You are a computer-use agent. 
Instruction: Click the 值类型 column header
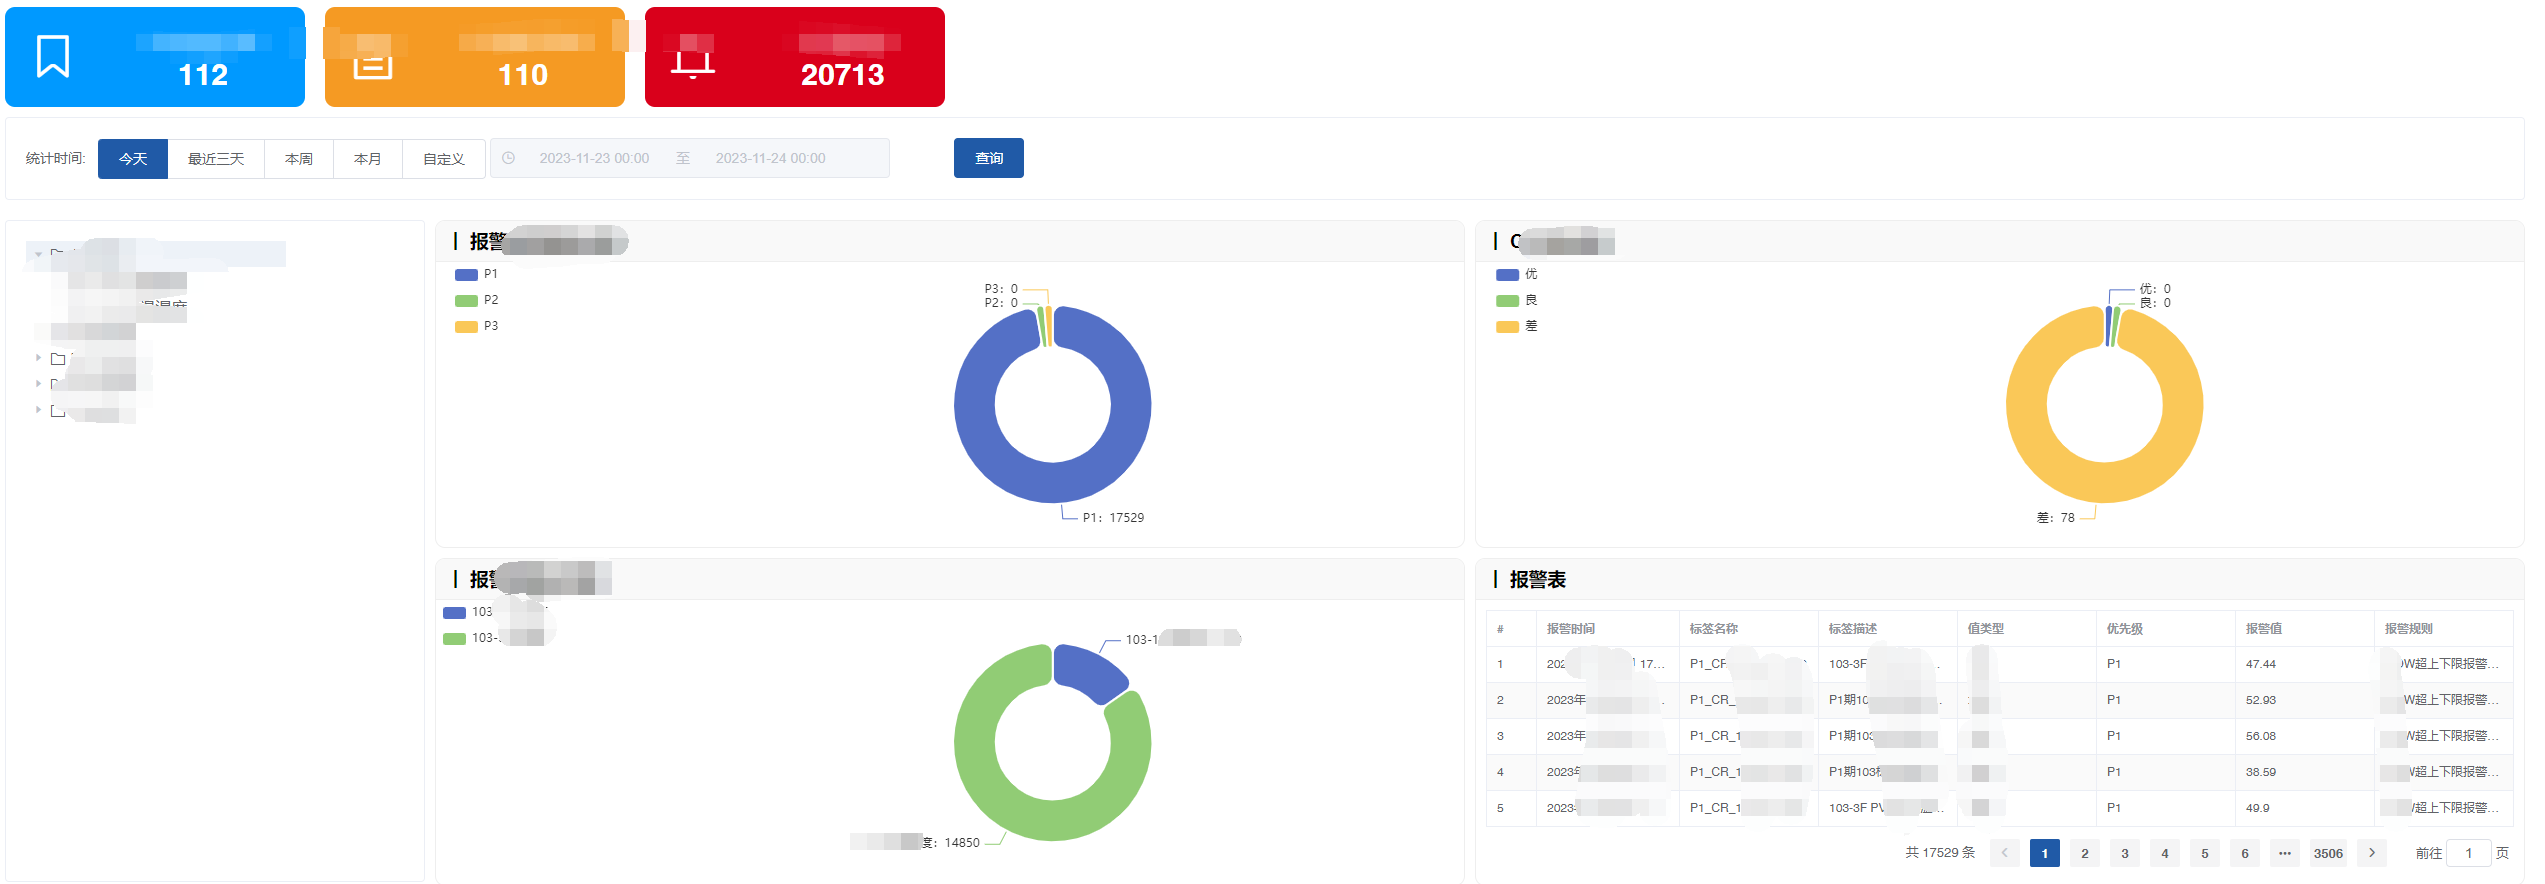[1985, 629]
